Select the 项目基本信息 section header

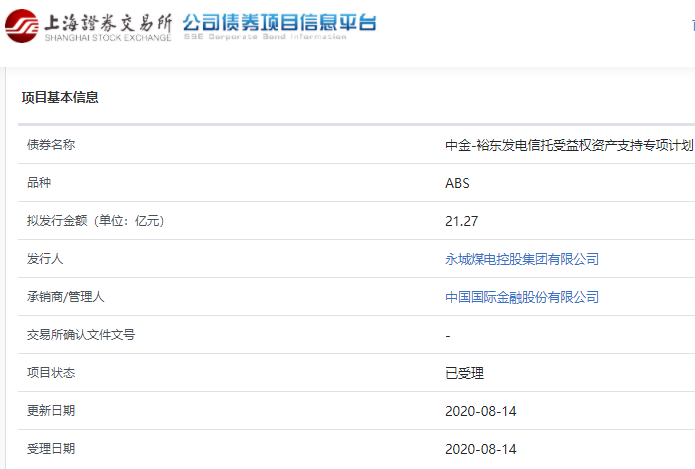pos(60,97)
